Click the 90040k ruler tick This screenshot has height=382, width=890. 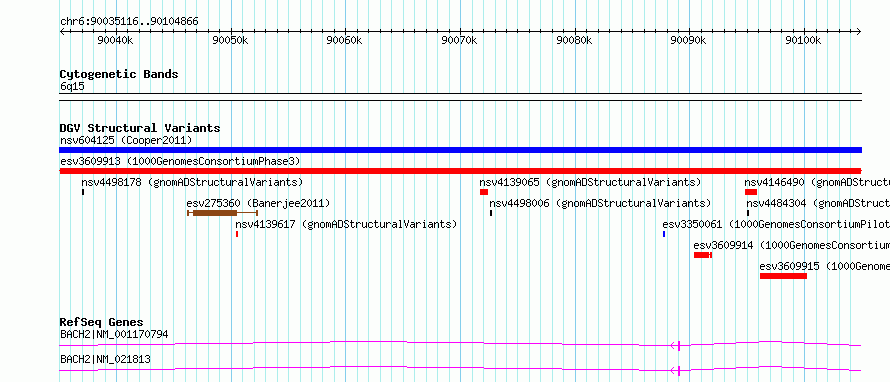coord(116,40)
